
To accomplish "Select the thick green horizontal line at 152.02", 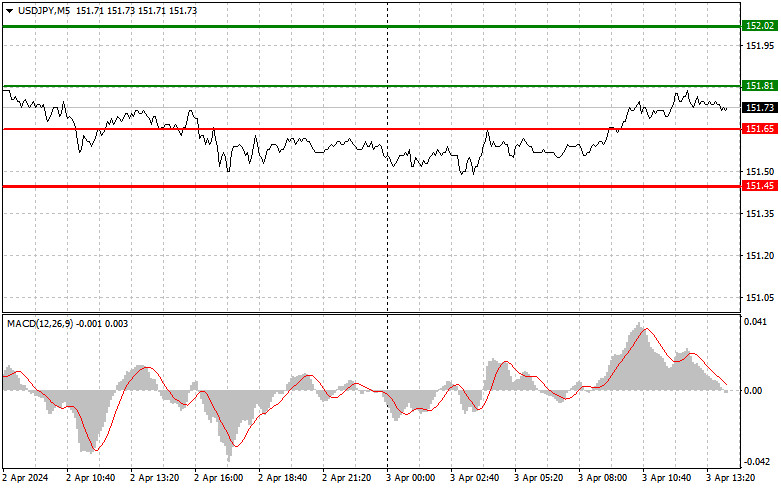I will (371, 26).
